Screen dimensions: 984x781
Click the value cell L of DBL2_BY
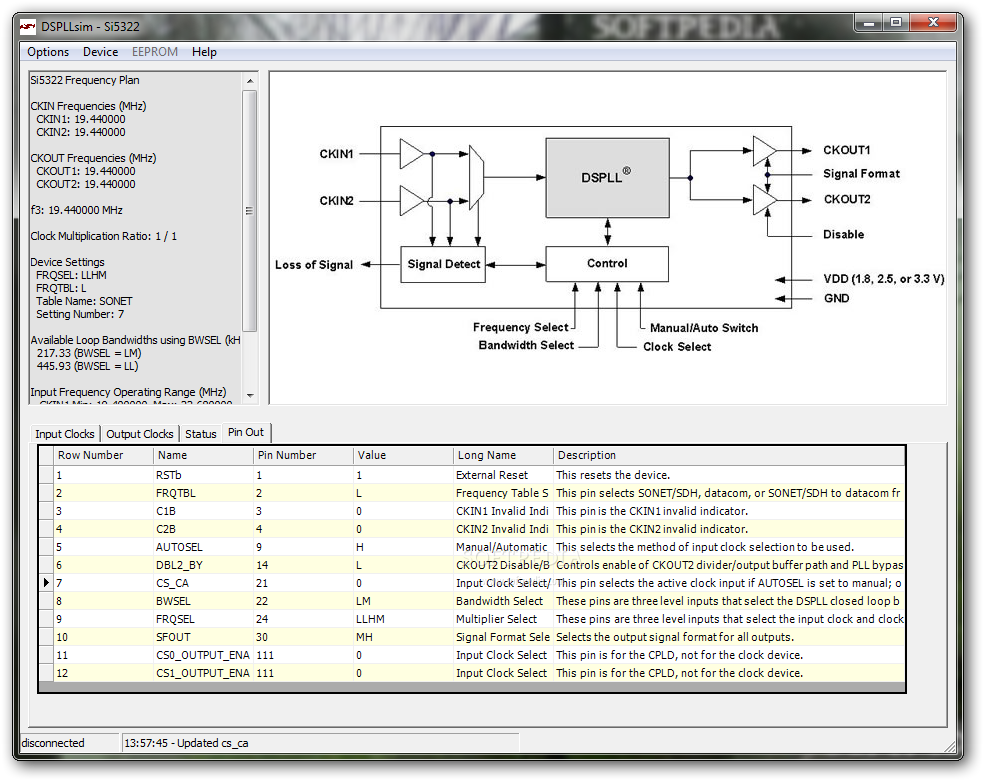(404, 565)
